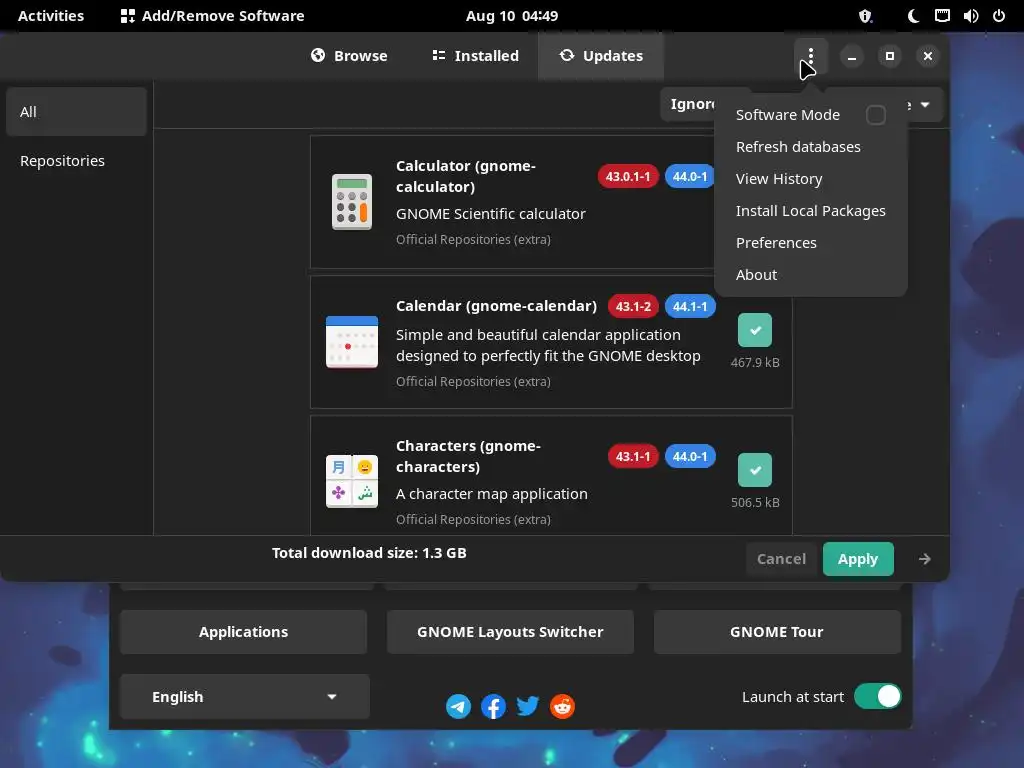Click the Apply button
The height and width of the screenshot is (768, 1024).
pos(858,559)
